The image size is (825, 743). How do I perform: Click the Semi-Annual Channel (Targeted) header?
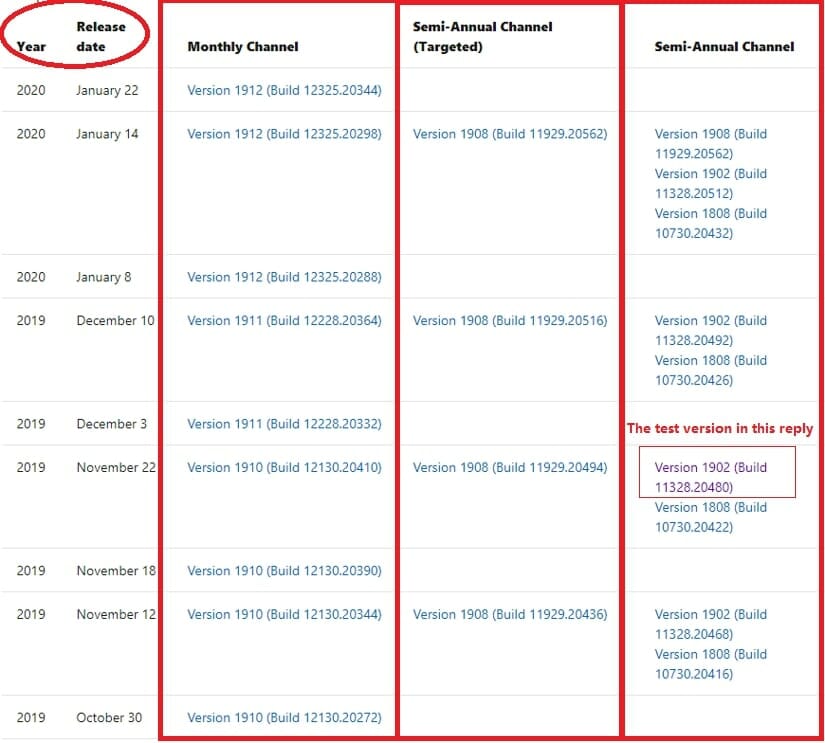tap(482, 37)
